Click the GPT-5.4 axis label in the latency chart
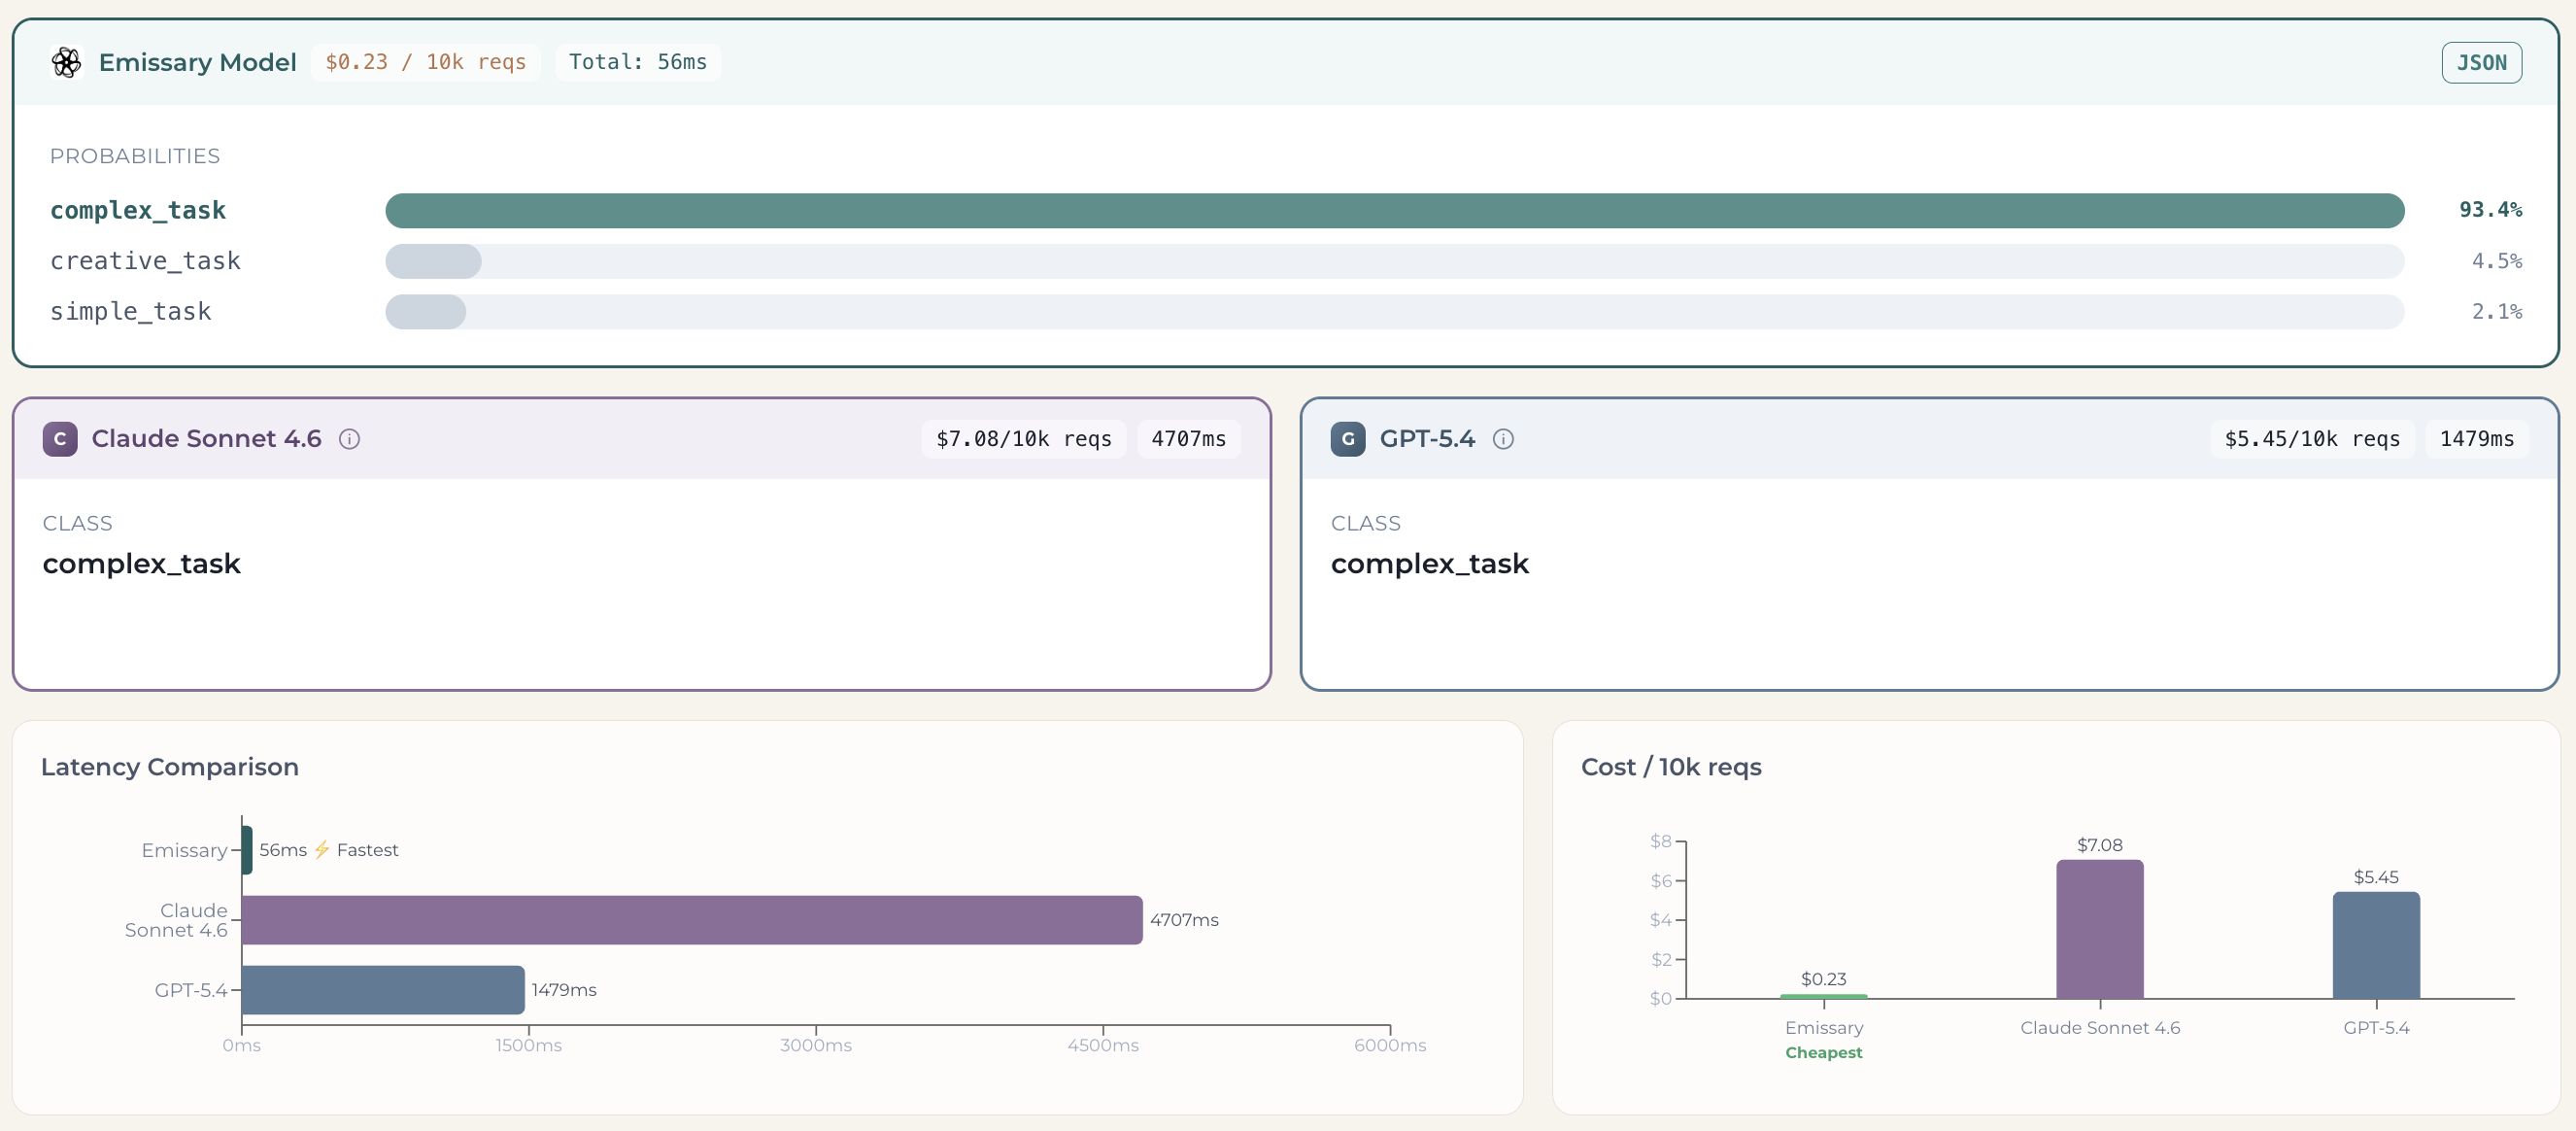 [191, 990]
